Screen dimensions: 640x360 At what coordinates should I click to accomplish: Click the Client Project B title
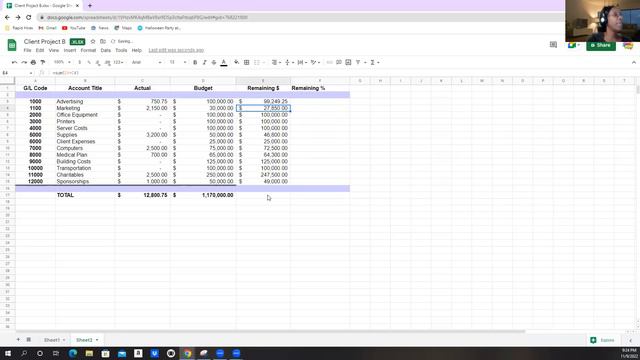click(x=44, y=42)
